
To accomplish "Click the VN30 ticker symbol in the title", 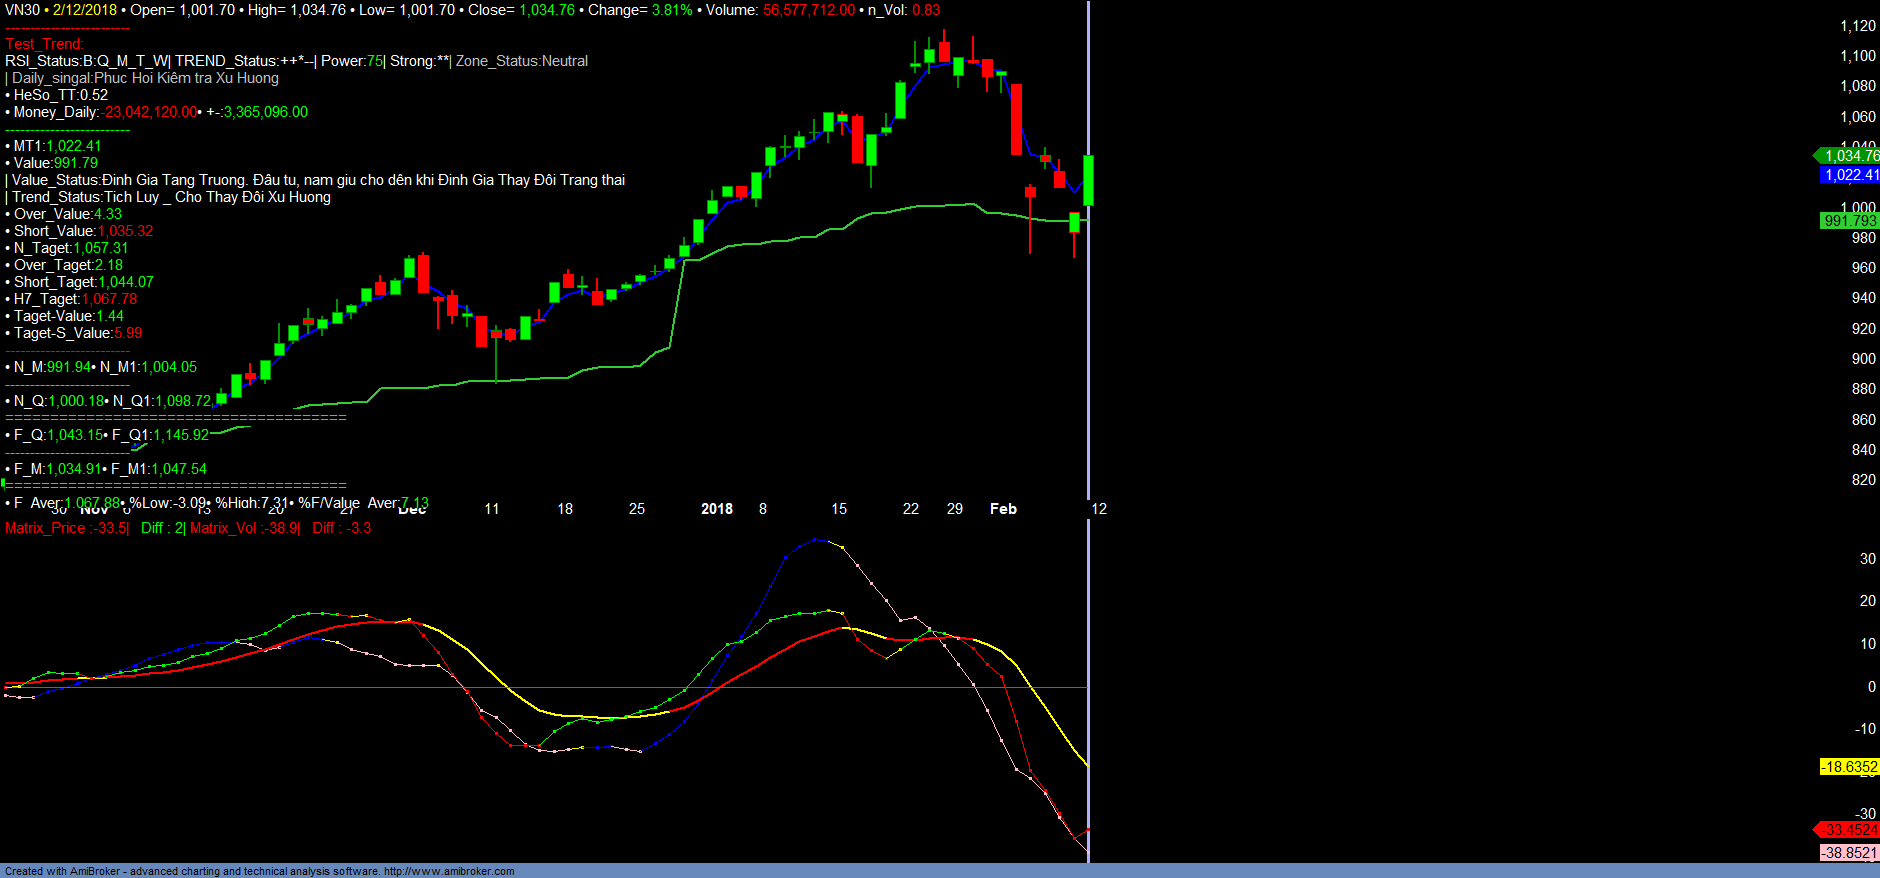I will point(22,10).
